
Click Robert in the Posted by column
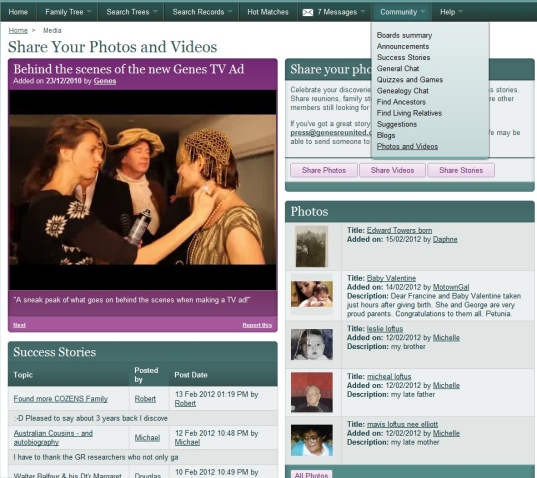(145, 399)
